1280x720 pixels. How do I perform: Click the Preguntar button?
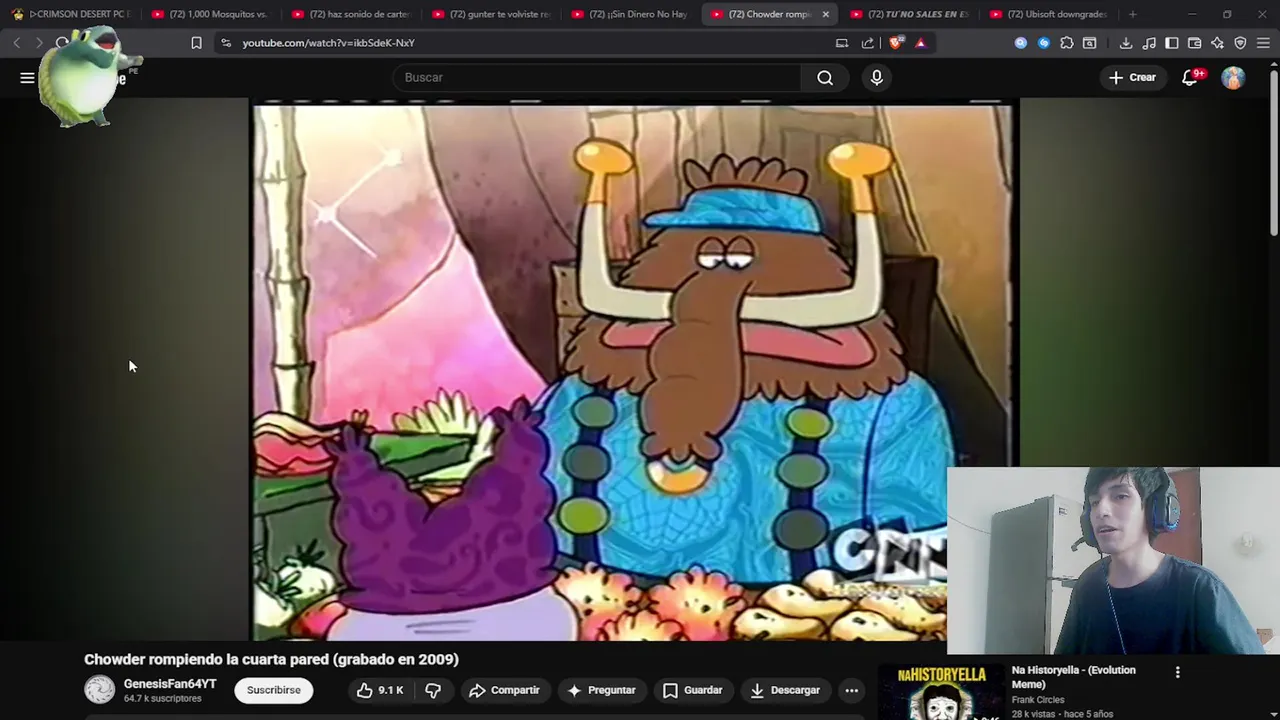(x=601, y=690)
